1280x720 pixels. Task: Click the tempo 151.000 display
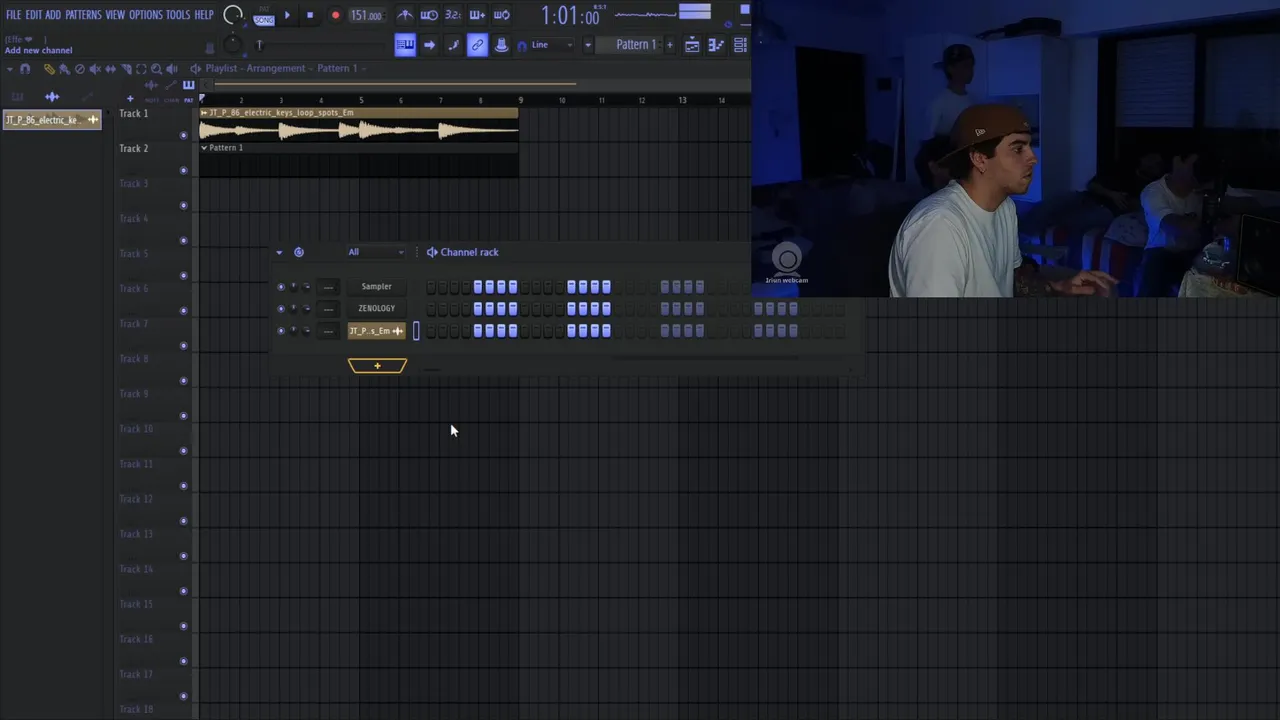click(x=366, y=16)
